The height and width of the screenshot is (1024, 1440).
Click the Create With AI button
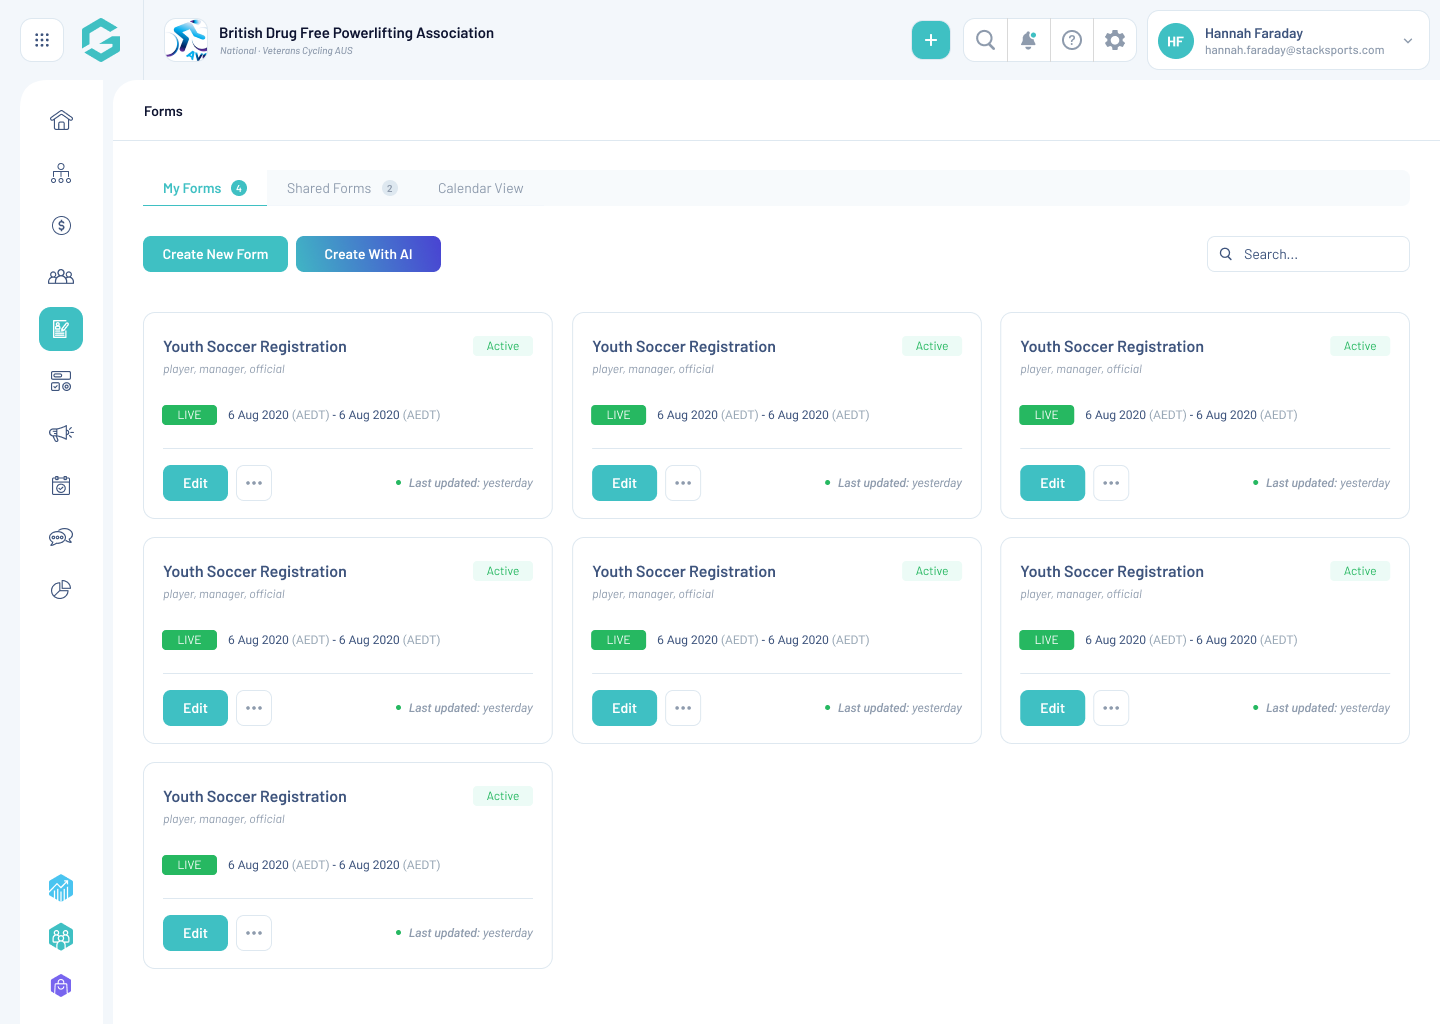click(x=368, y=254)
